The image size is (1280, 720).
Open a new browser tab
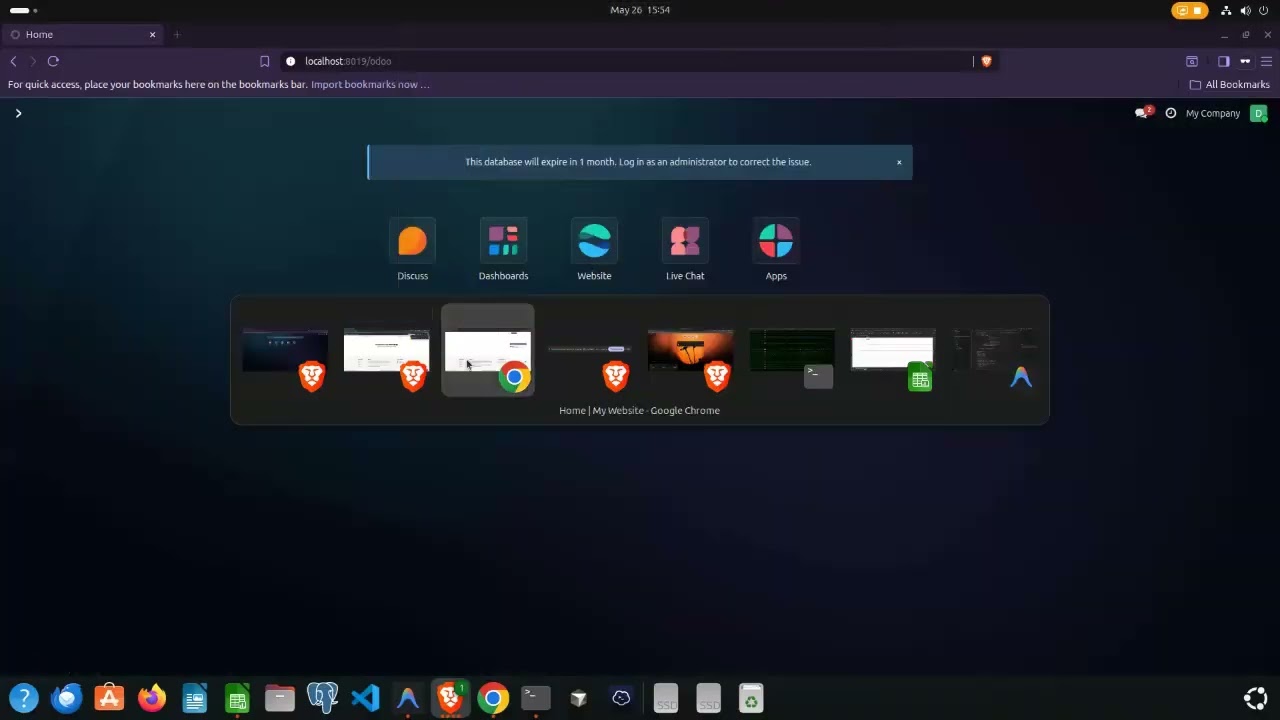point(177,35)
